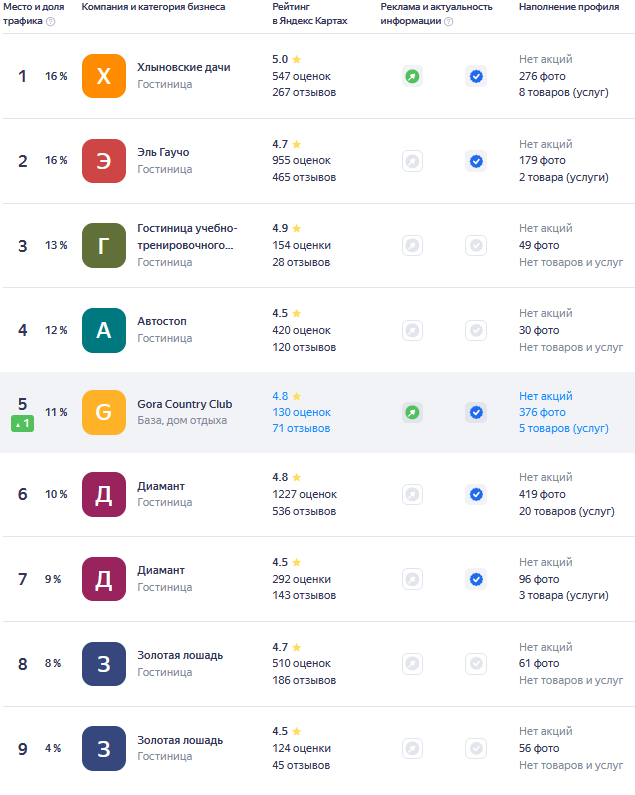Click «420 оценок» text
The width and height of the screenshot is (635, 795).
click(x=301, y=330)
